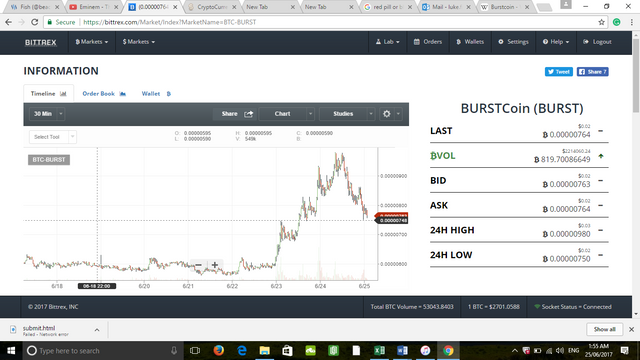
Task: Expand the Dollar Markets dropdown
Action: pyautogui.click(x=139, y=42)
